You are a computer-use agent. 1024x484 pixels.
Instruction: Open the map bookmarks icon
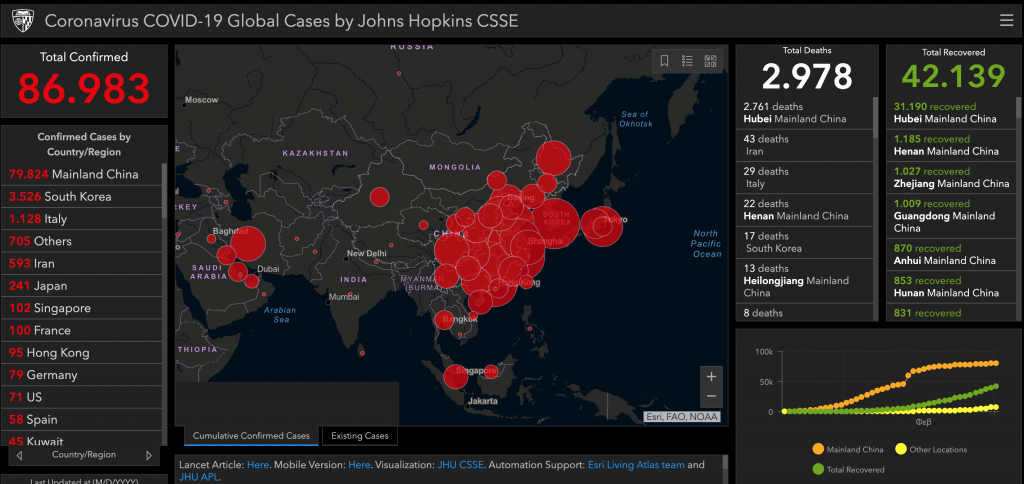[x=664, y=61]
